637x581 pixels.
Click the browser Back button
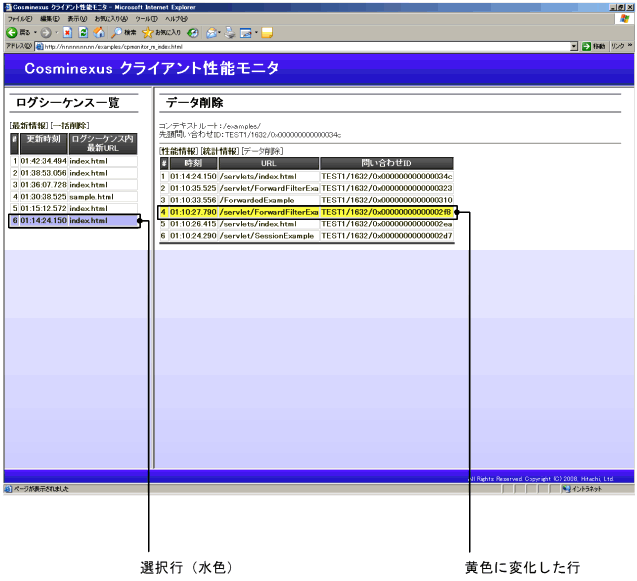click(x=18, y=33)
